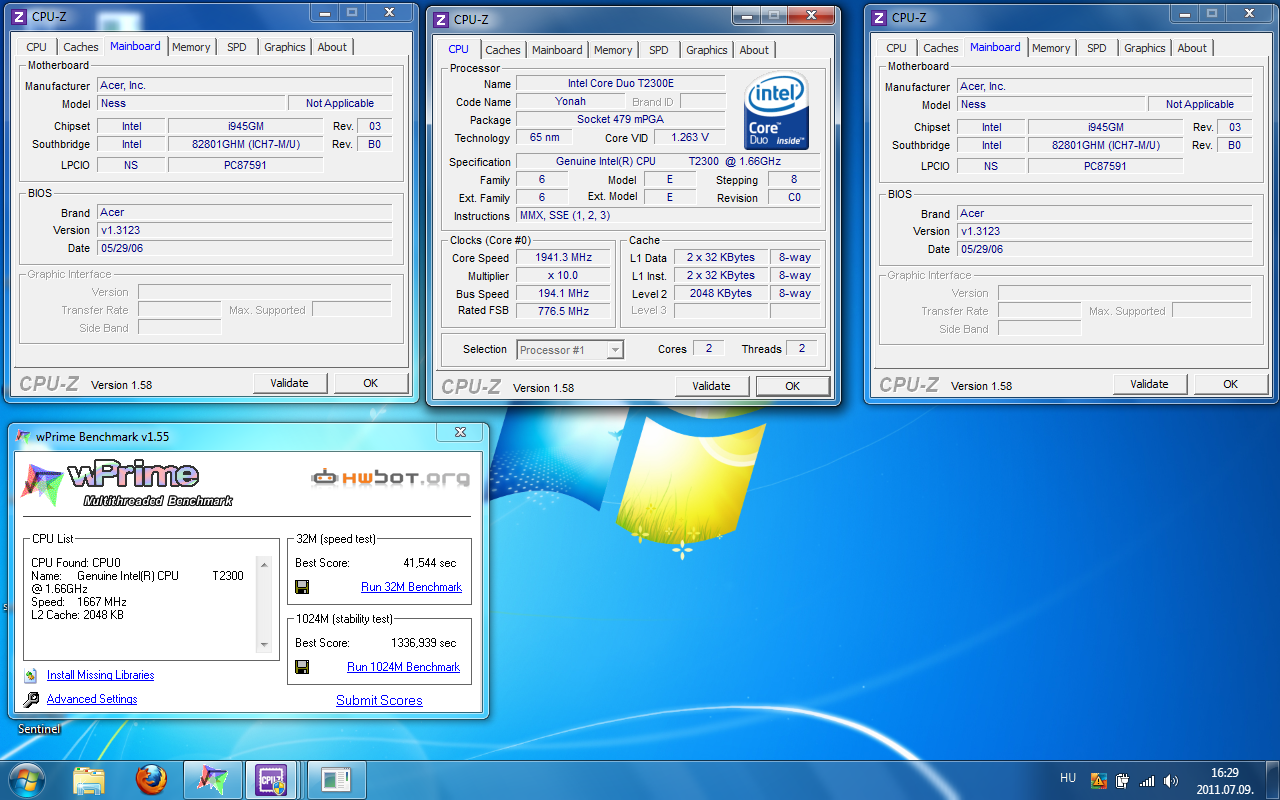1280x800 pixels.
Task: Select Caches tab in right CPU-Z window
Action: click(x=941, y=48)
